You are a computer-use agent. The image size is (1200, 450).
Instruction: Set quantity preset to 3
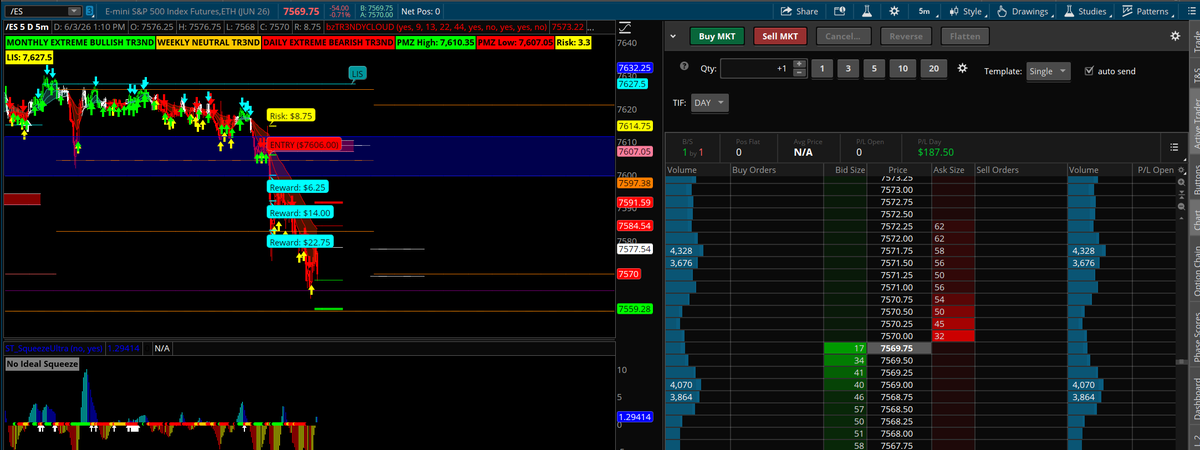coord(848,69)
